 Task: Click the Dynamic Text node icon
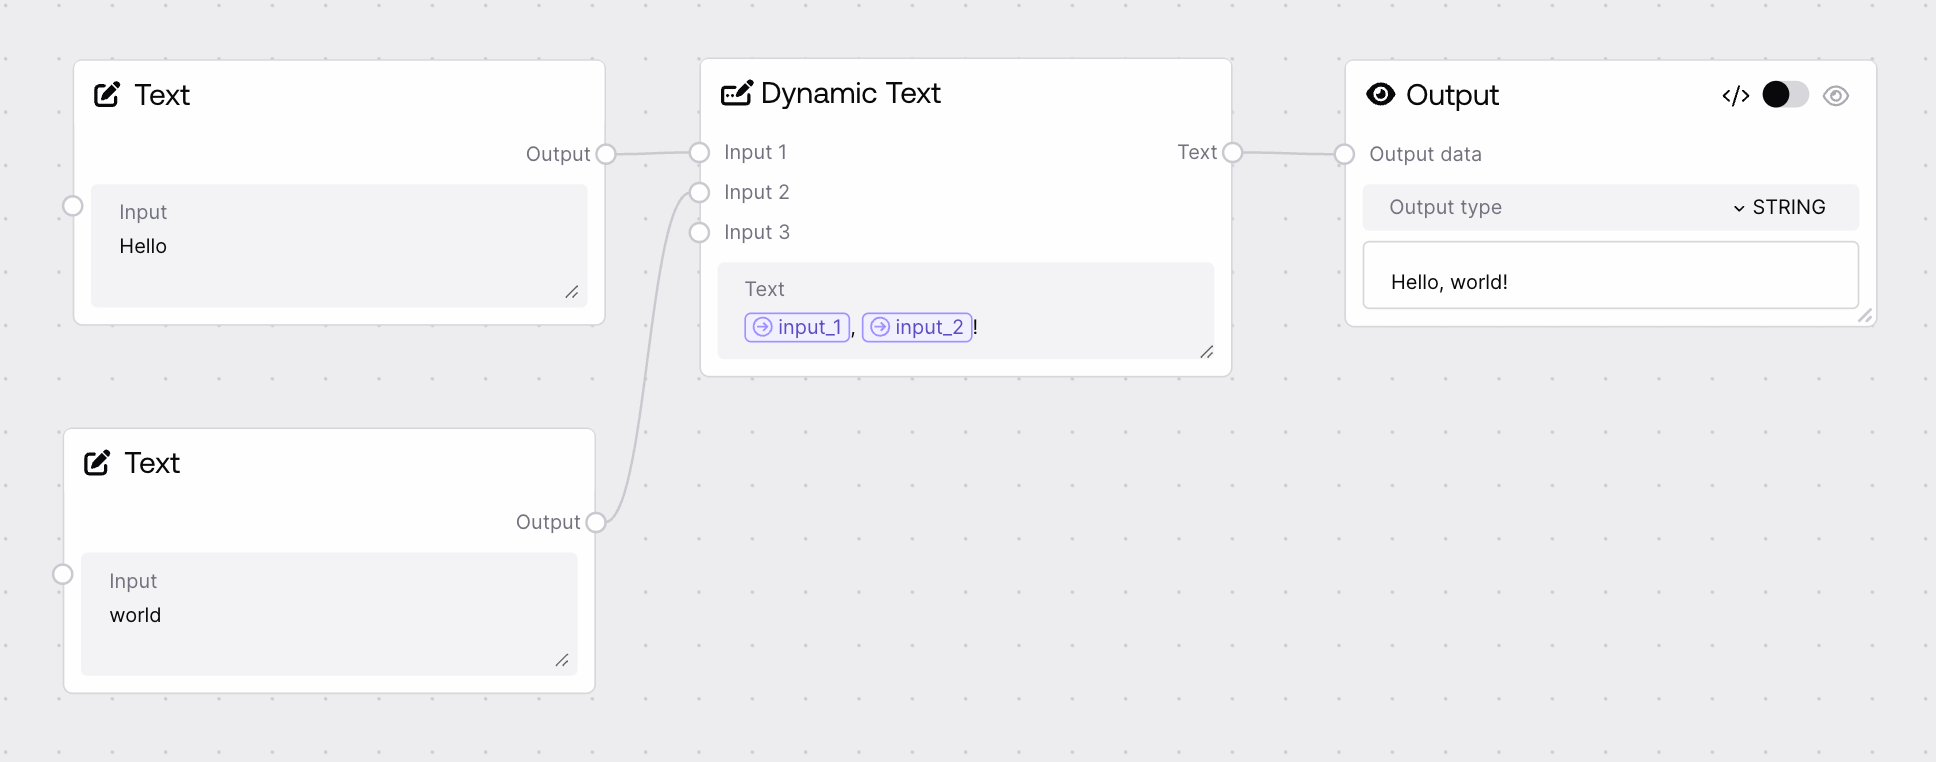coord(736,94)
